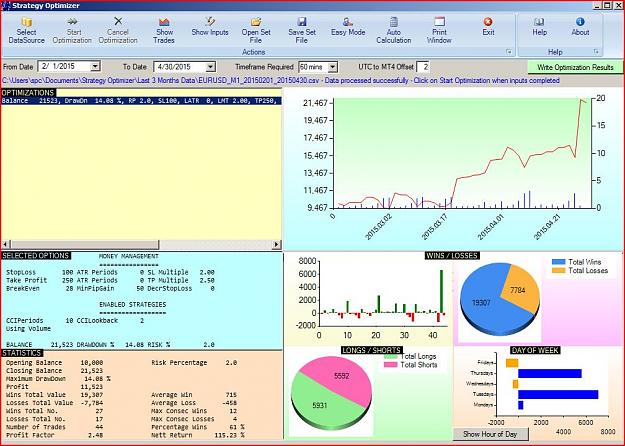Click the WINS / LOSSES chart title
Image resolution: width=625 pixels, height=446 pixels.
coord(452,255)
